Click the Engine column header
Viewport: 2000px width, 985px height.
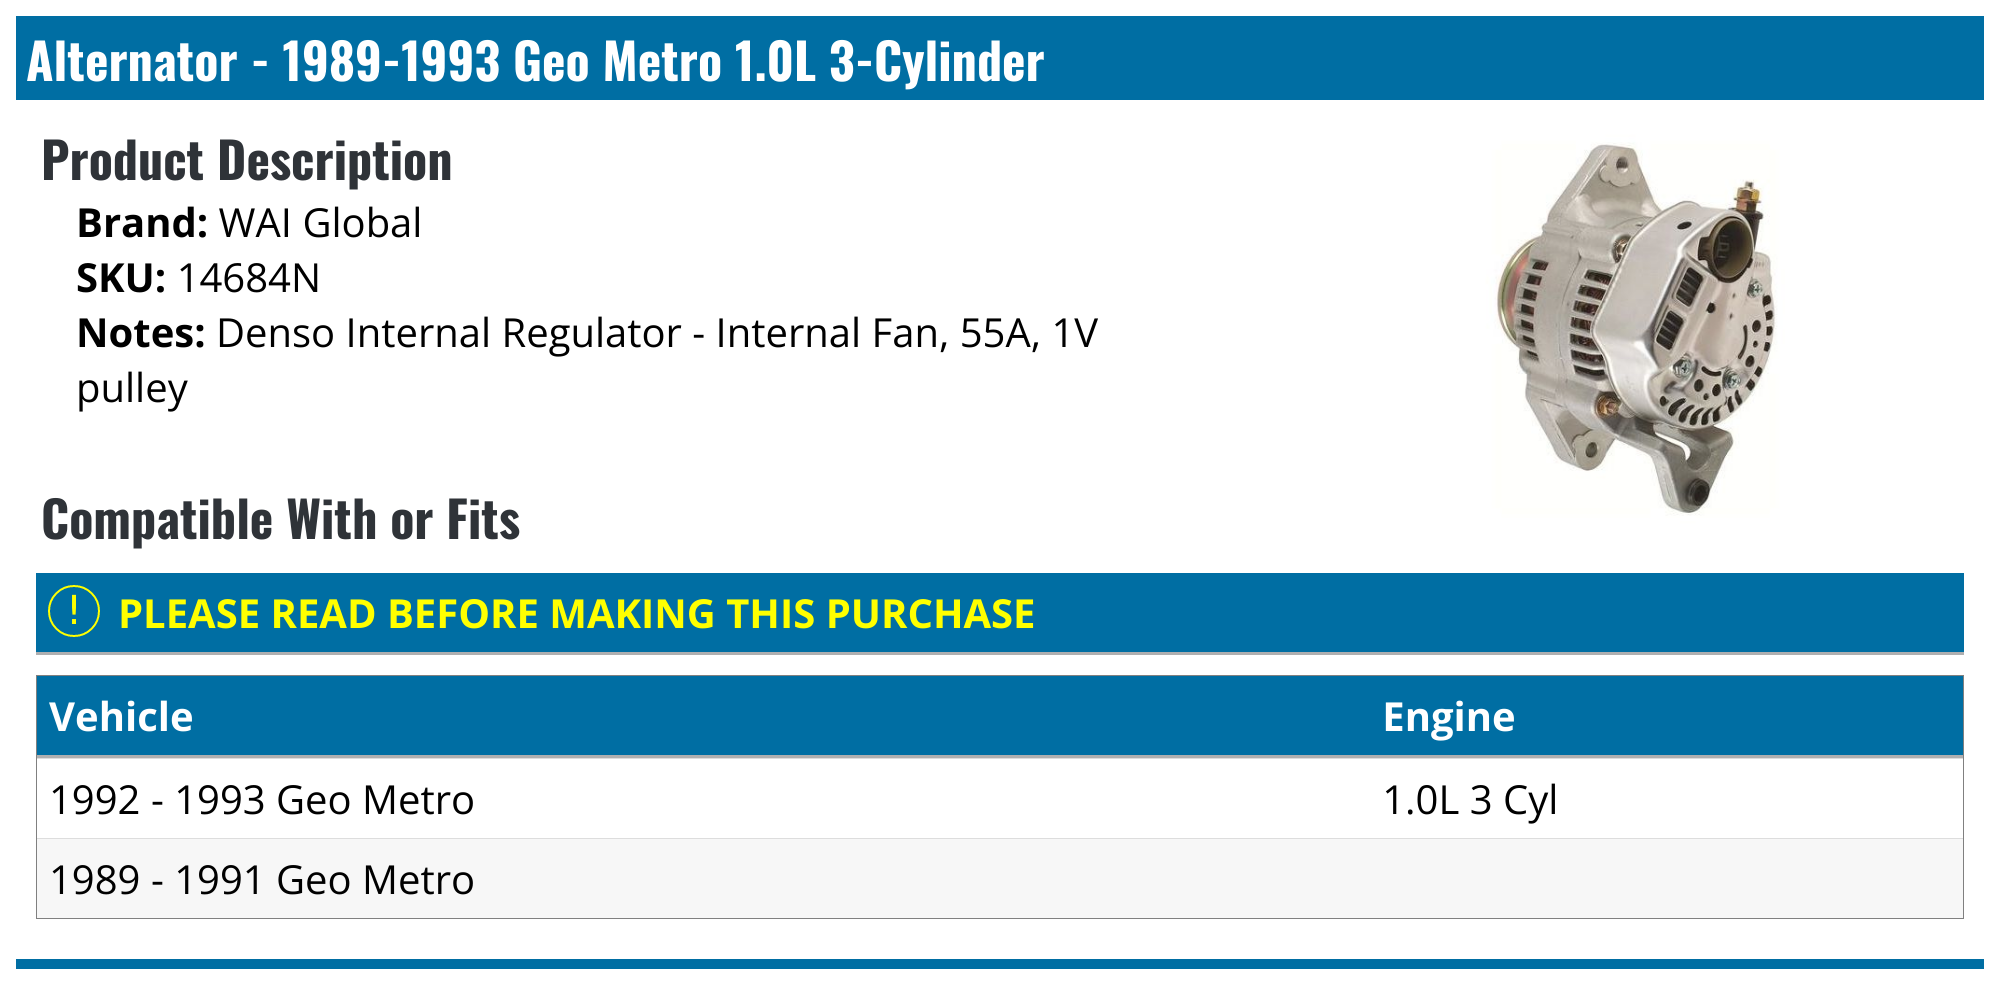(x=1448, y=717)
